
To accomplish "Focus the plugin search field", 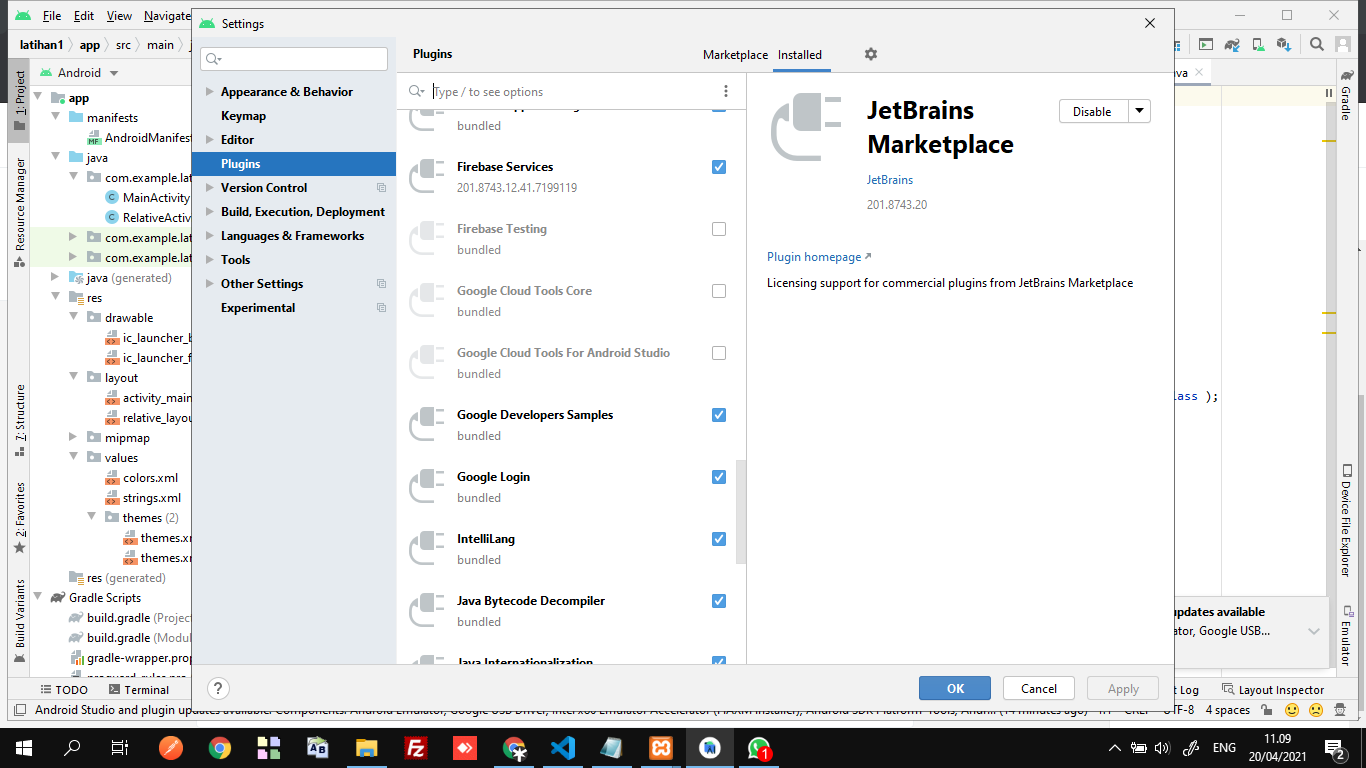I will [571, 91].
